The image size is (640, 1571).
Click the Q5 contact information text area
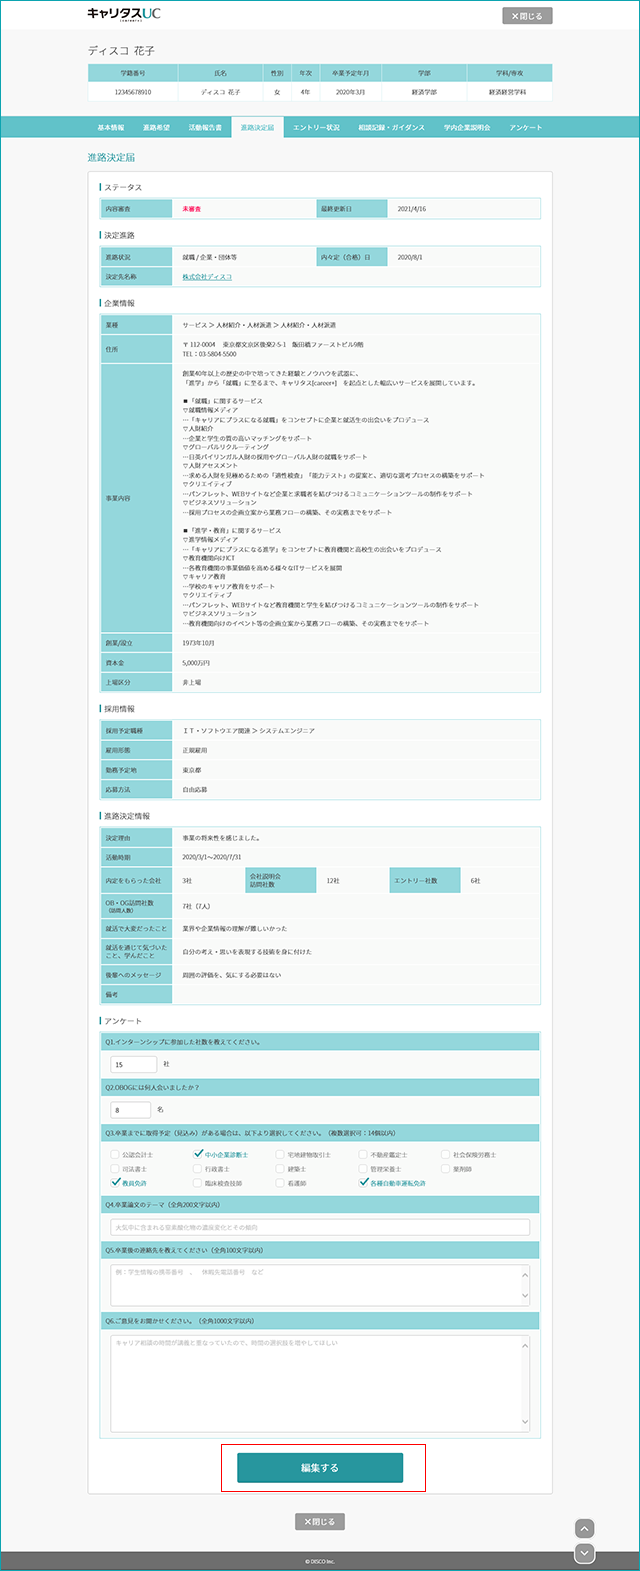tap(320, 1285)
